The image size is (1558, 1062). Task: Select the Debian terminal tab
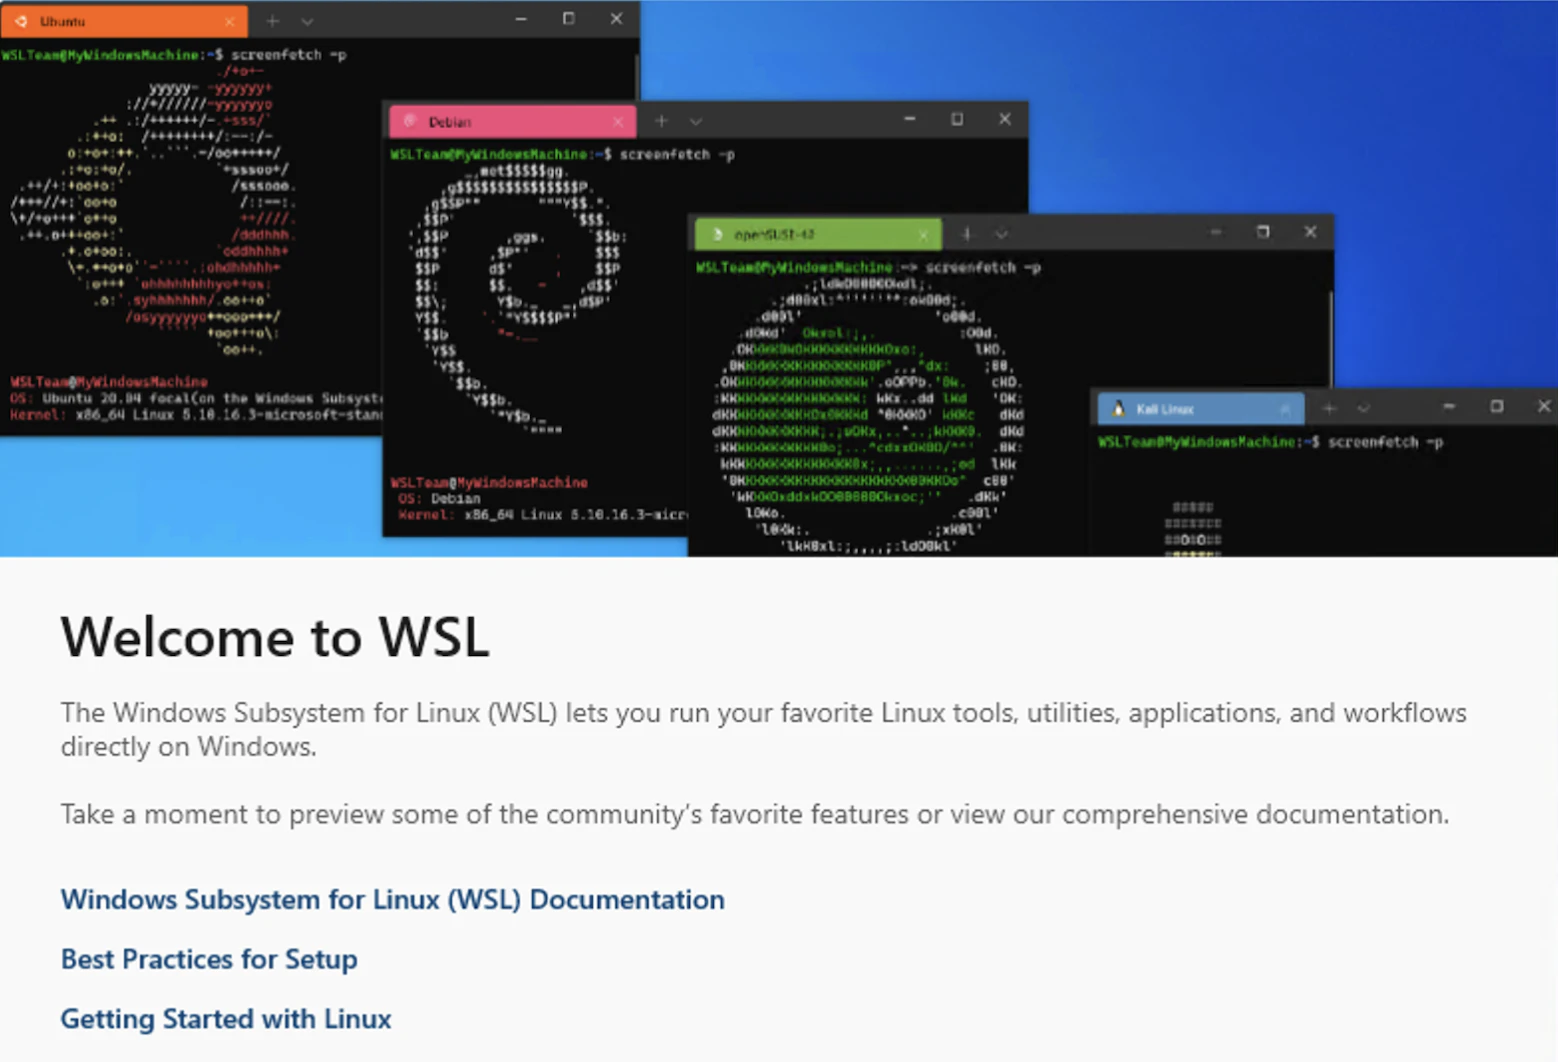[512, 122]
